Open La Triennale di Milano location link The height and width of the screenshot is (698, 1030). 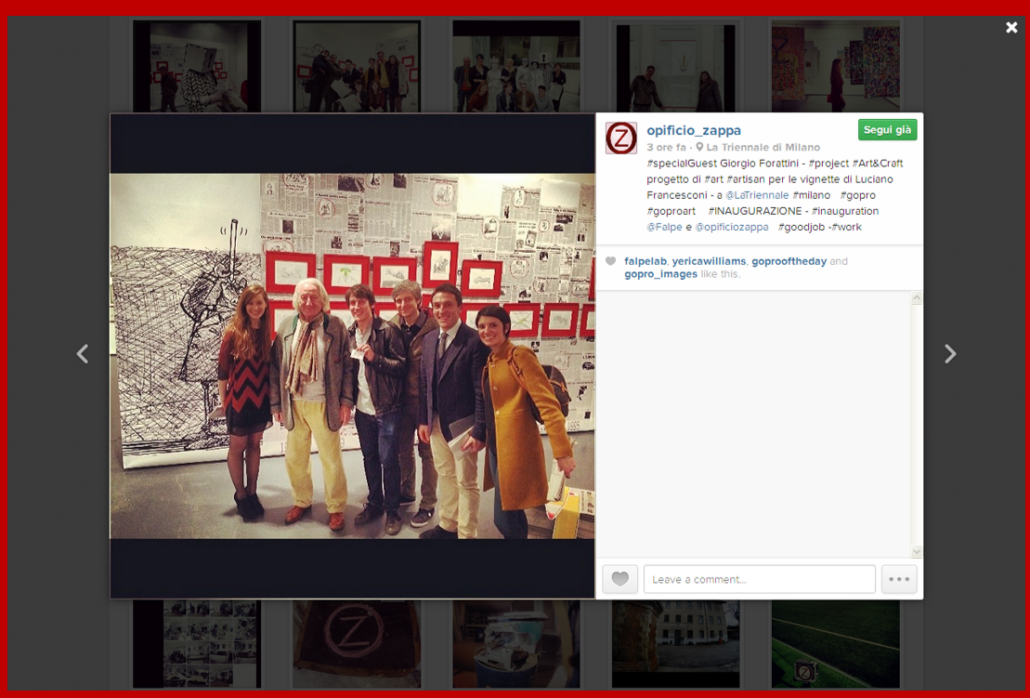point(763,147)
